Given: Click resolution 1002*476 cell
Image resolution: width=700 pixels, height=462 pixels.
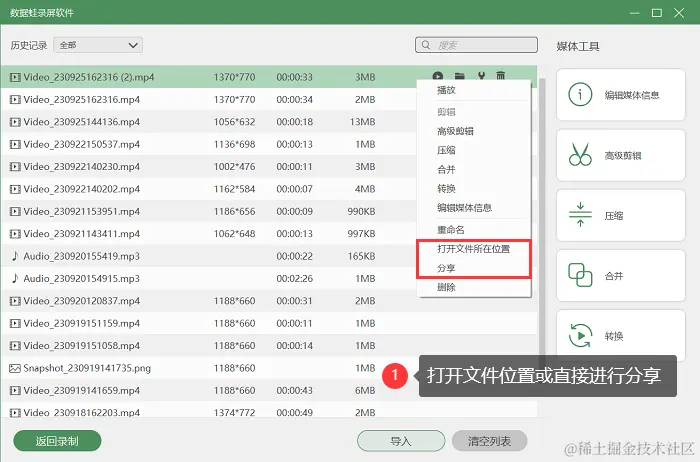Looking at the screenshot, I should pos(234,166).
